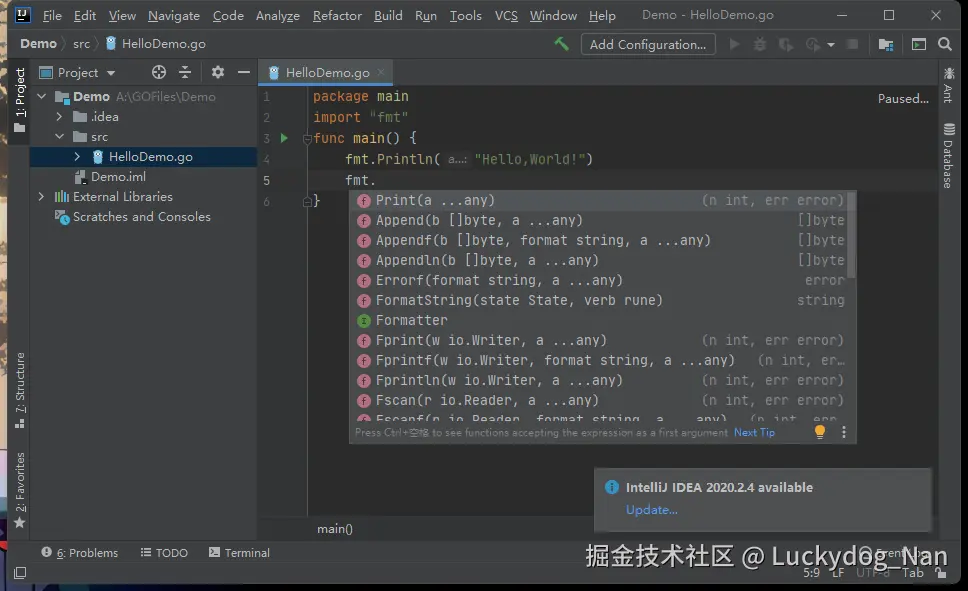Screen dimensions: 968x591
Task: Click line 5 after fmt. in editor
Action: (377, 180)
